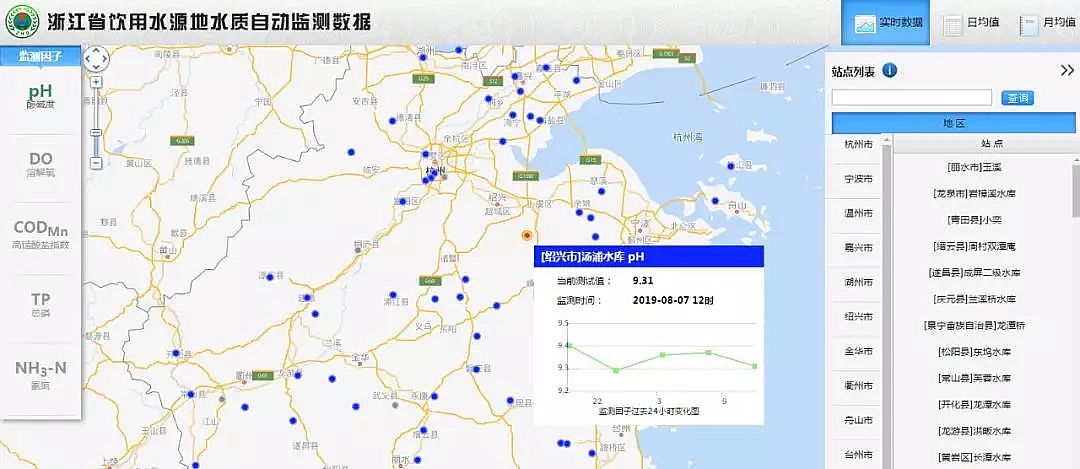Click the site logo in the header
The width and height of the screenshot is (1080, 469).
[18, 23]
